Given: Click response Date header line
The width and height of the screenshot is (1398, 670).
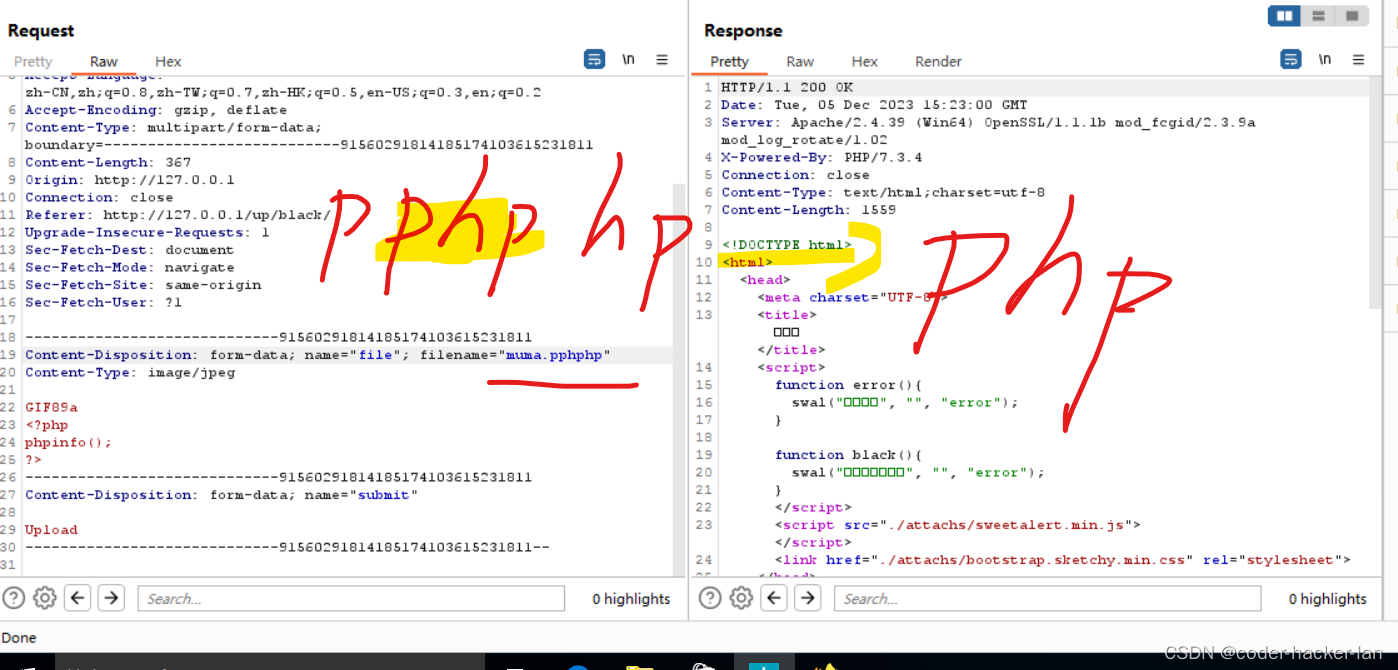Looking at the screenshot, I should click(874, 105).
